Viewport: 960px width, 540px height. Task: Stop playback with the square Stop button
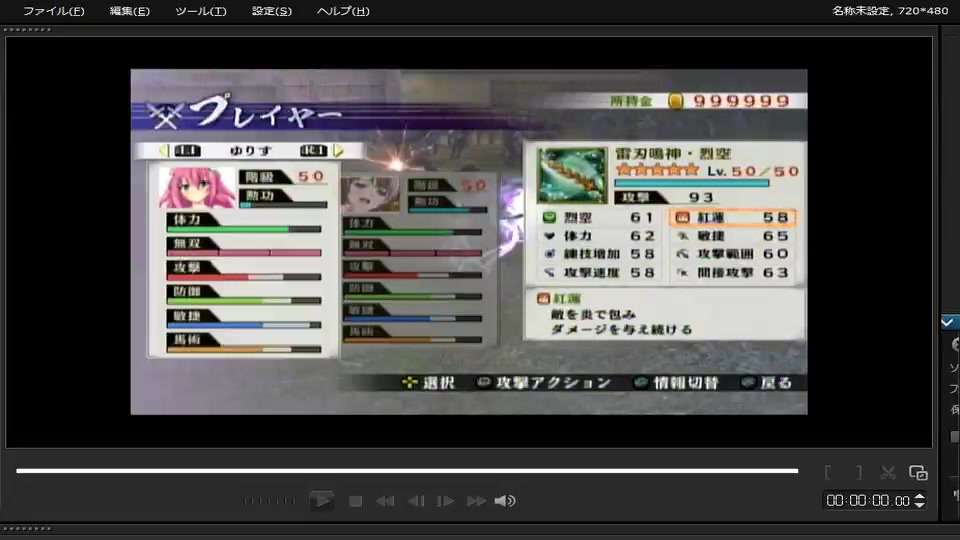[x=355, y=501]
